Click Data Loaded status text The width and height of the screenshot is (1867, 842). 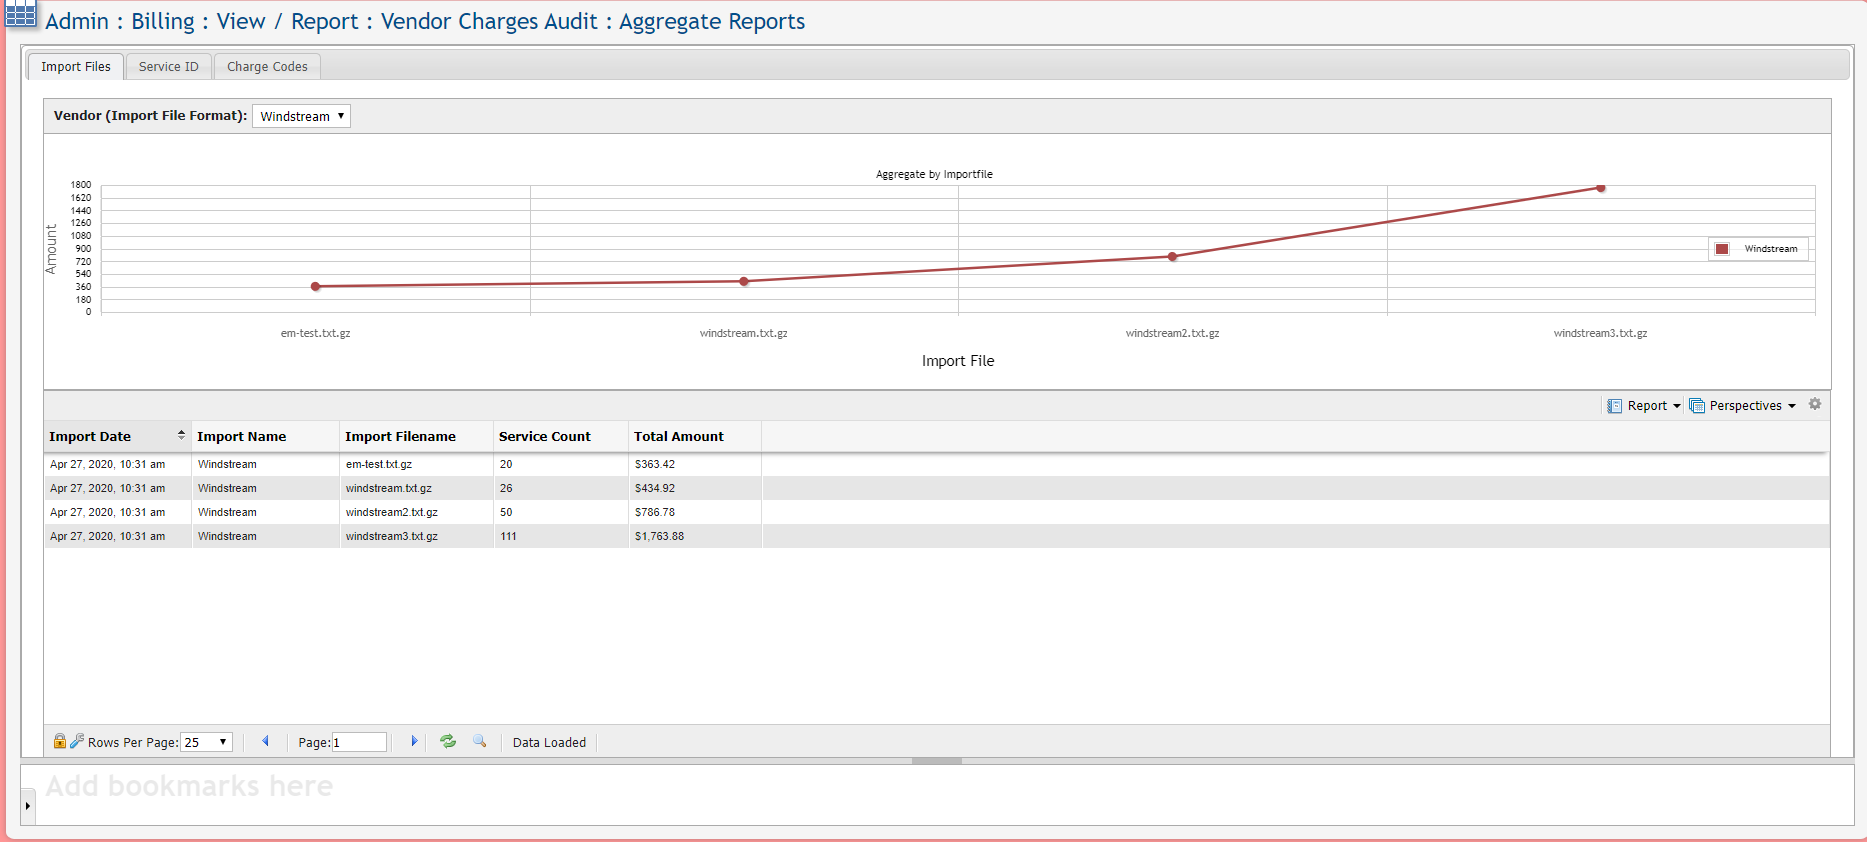tap(549, 742)
